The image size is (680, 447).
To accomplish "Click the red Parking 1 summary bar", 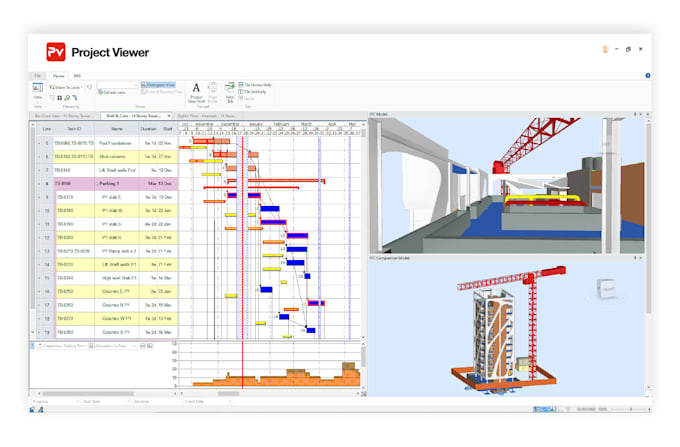I will pyautogui.click(x=276, y=180).
